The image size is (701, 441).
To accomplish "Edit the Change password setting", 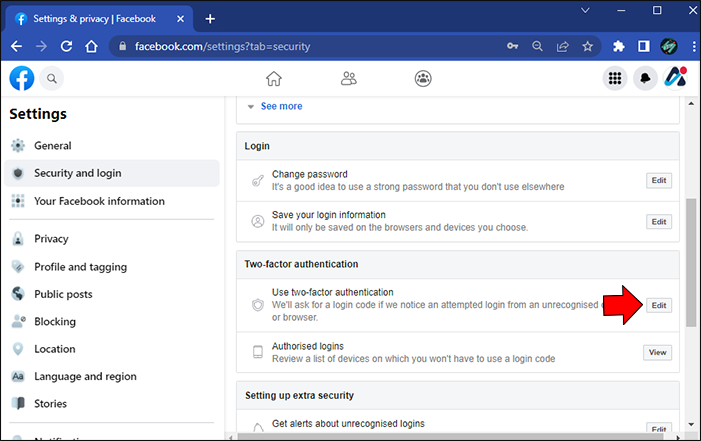I will pos(658,181).
